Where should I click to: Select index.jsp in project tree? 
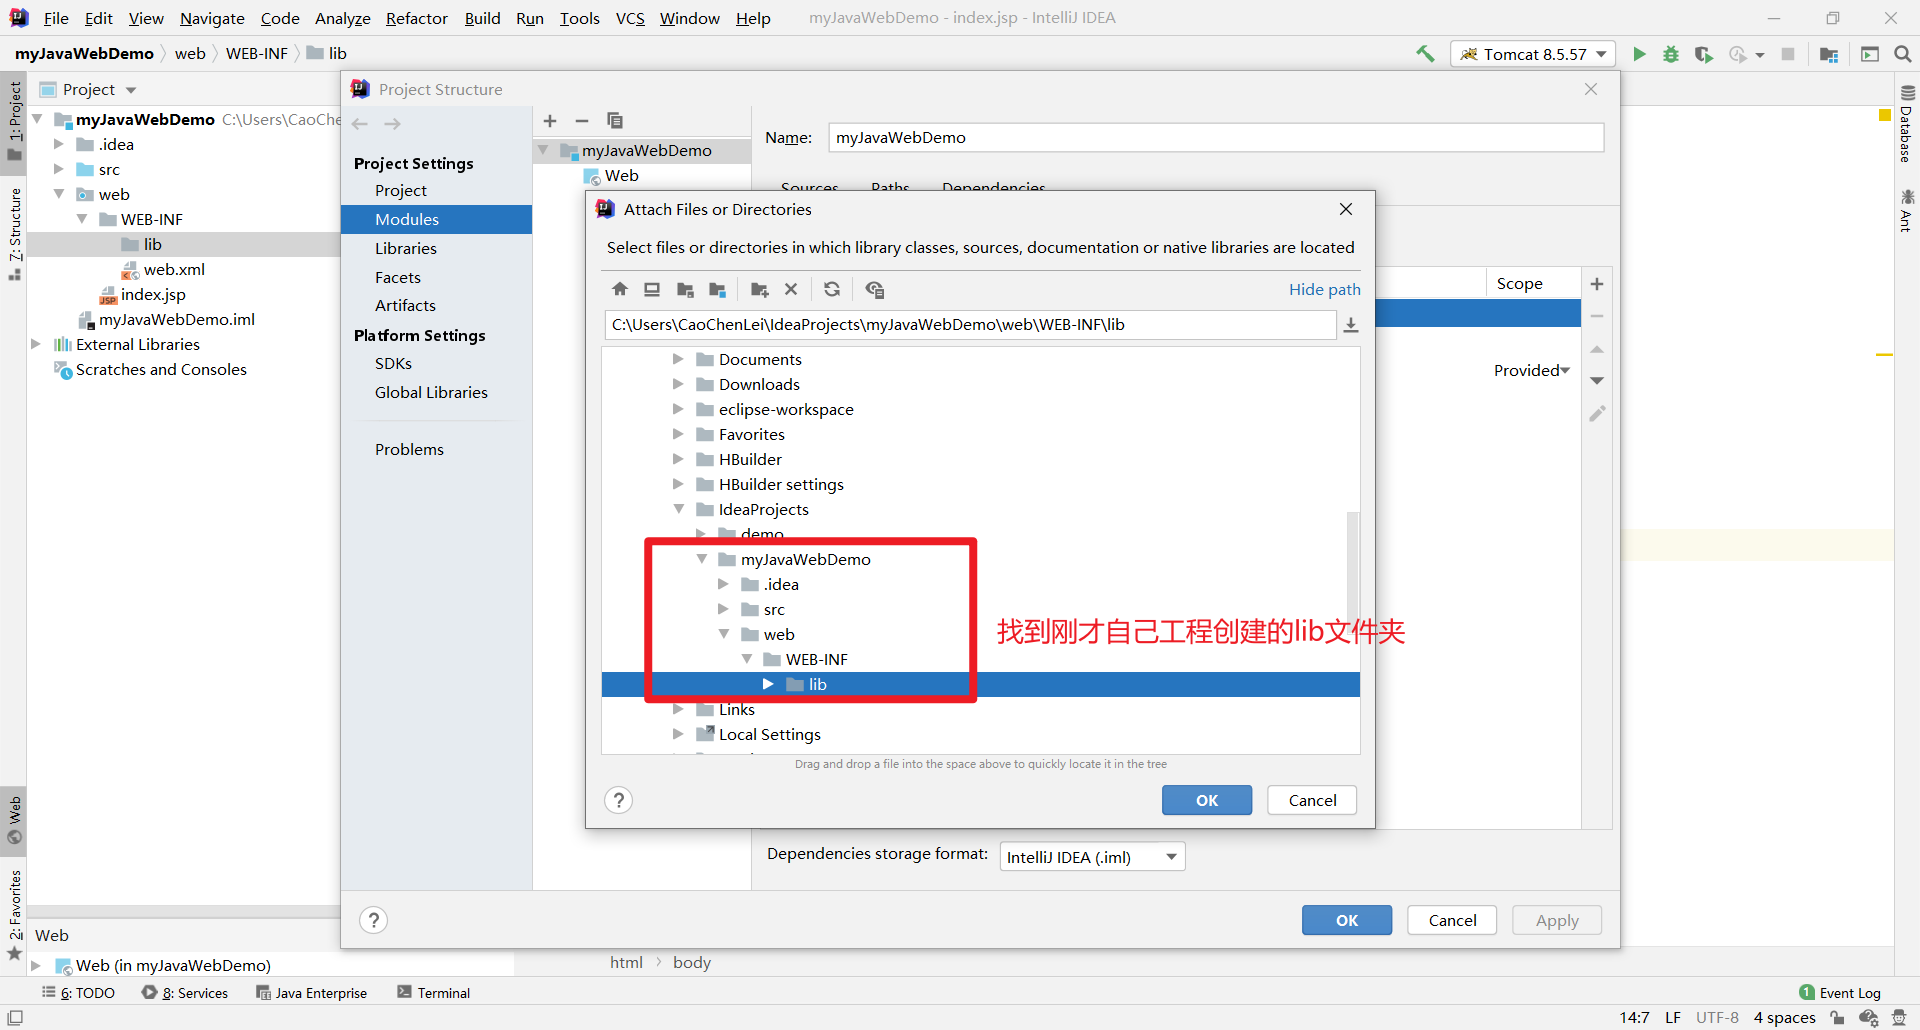point(153,294)
